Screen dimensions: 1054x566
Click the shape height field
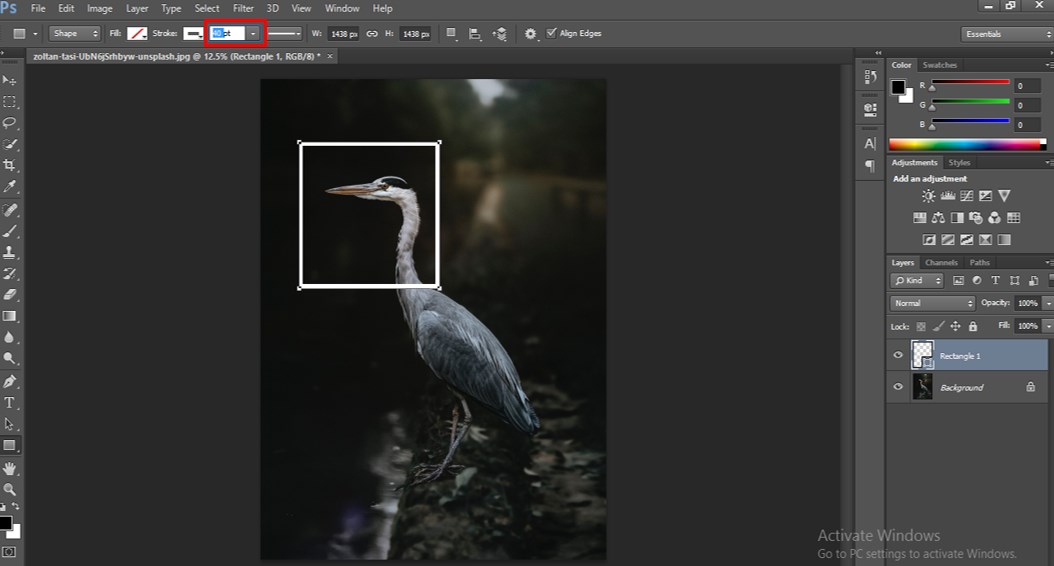(x=415, y=34)
